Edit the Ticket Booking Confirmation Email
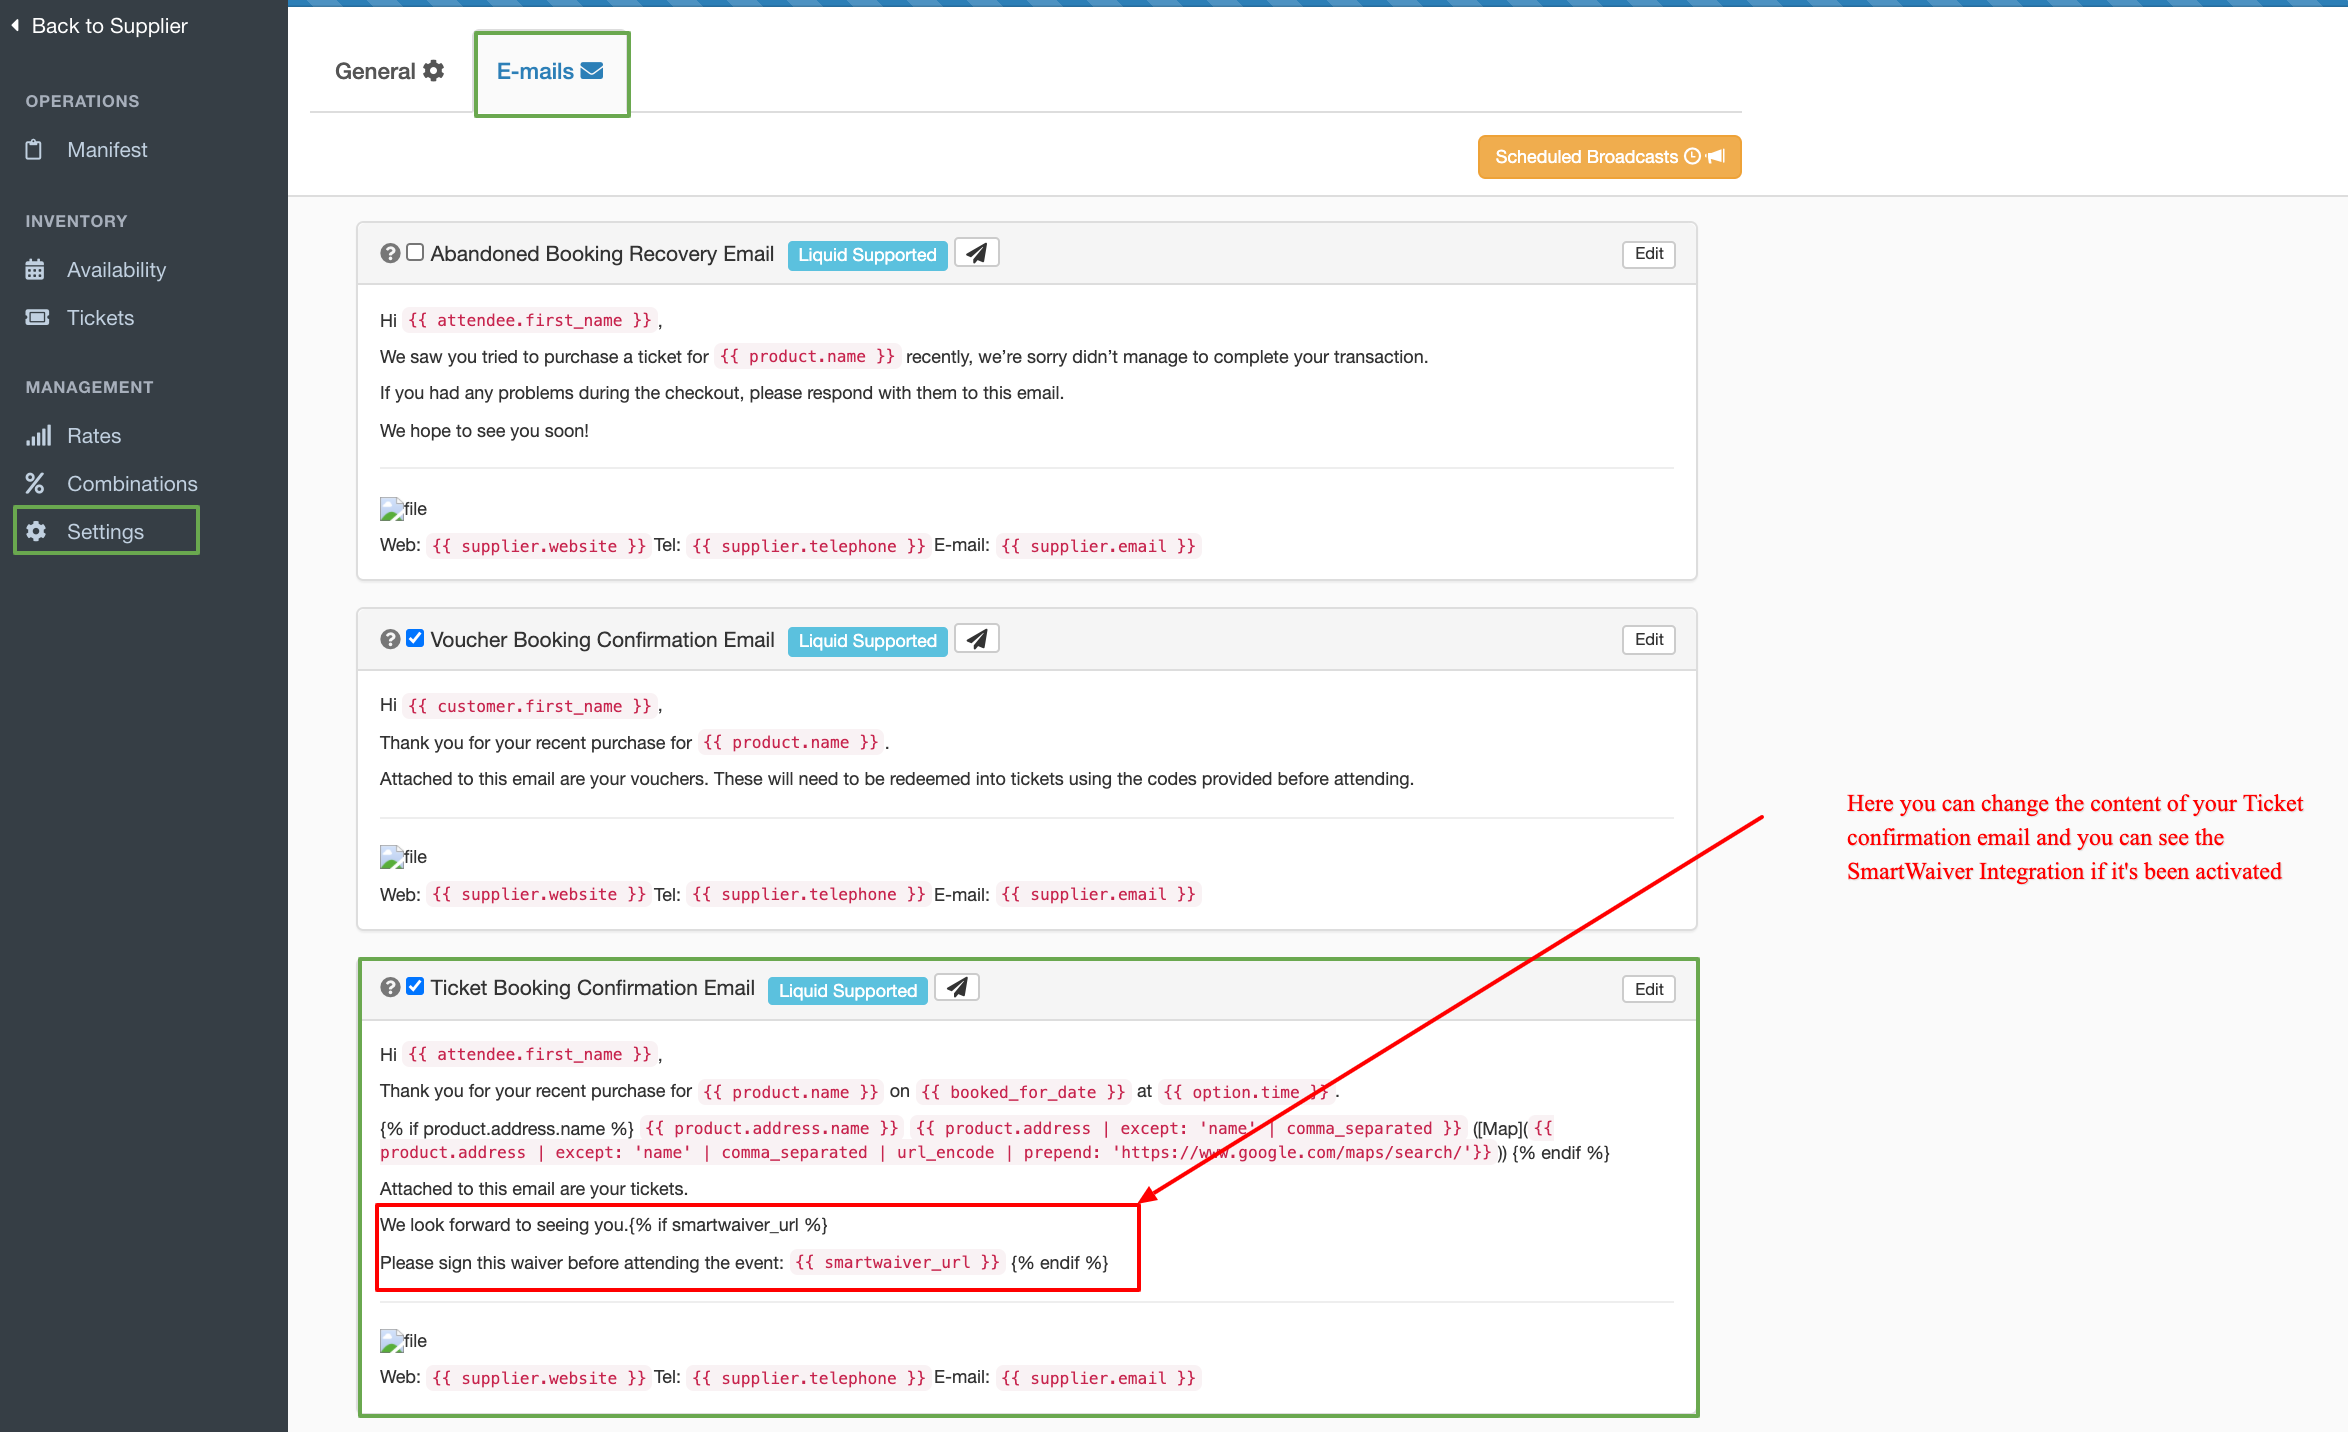Viewport: 2348px width, 1432px height. (x=1648, y=990)
